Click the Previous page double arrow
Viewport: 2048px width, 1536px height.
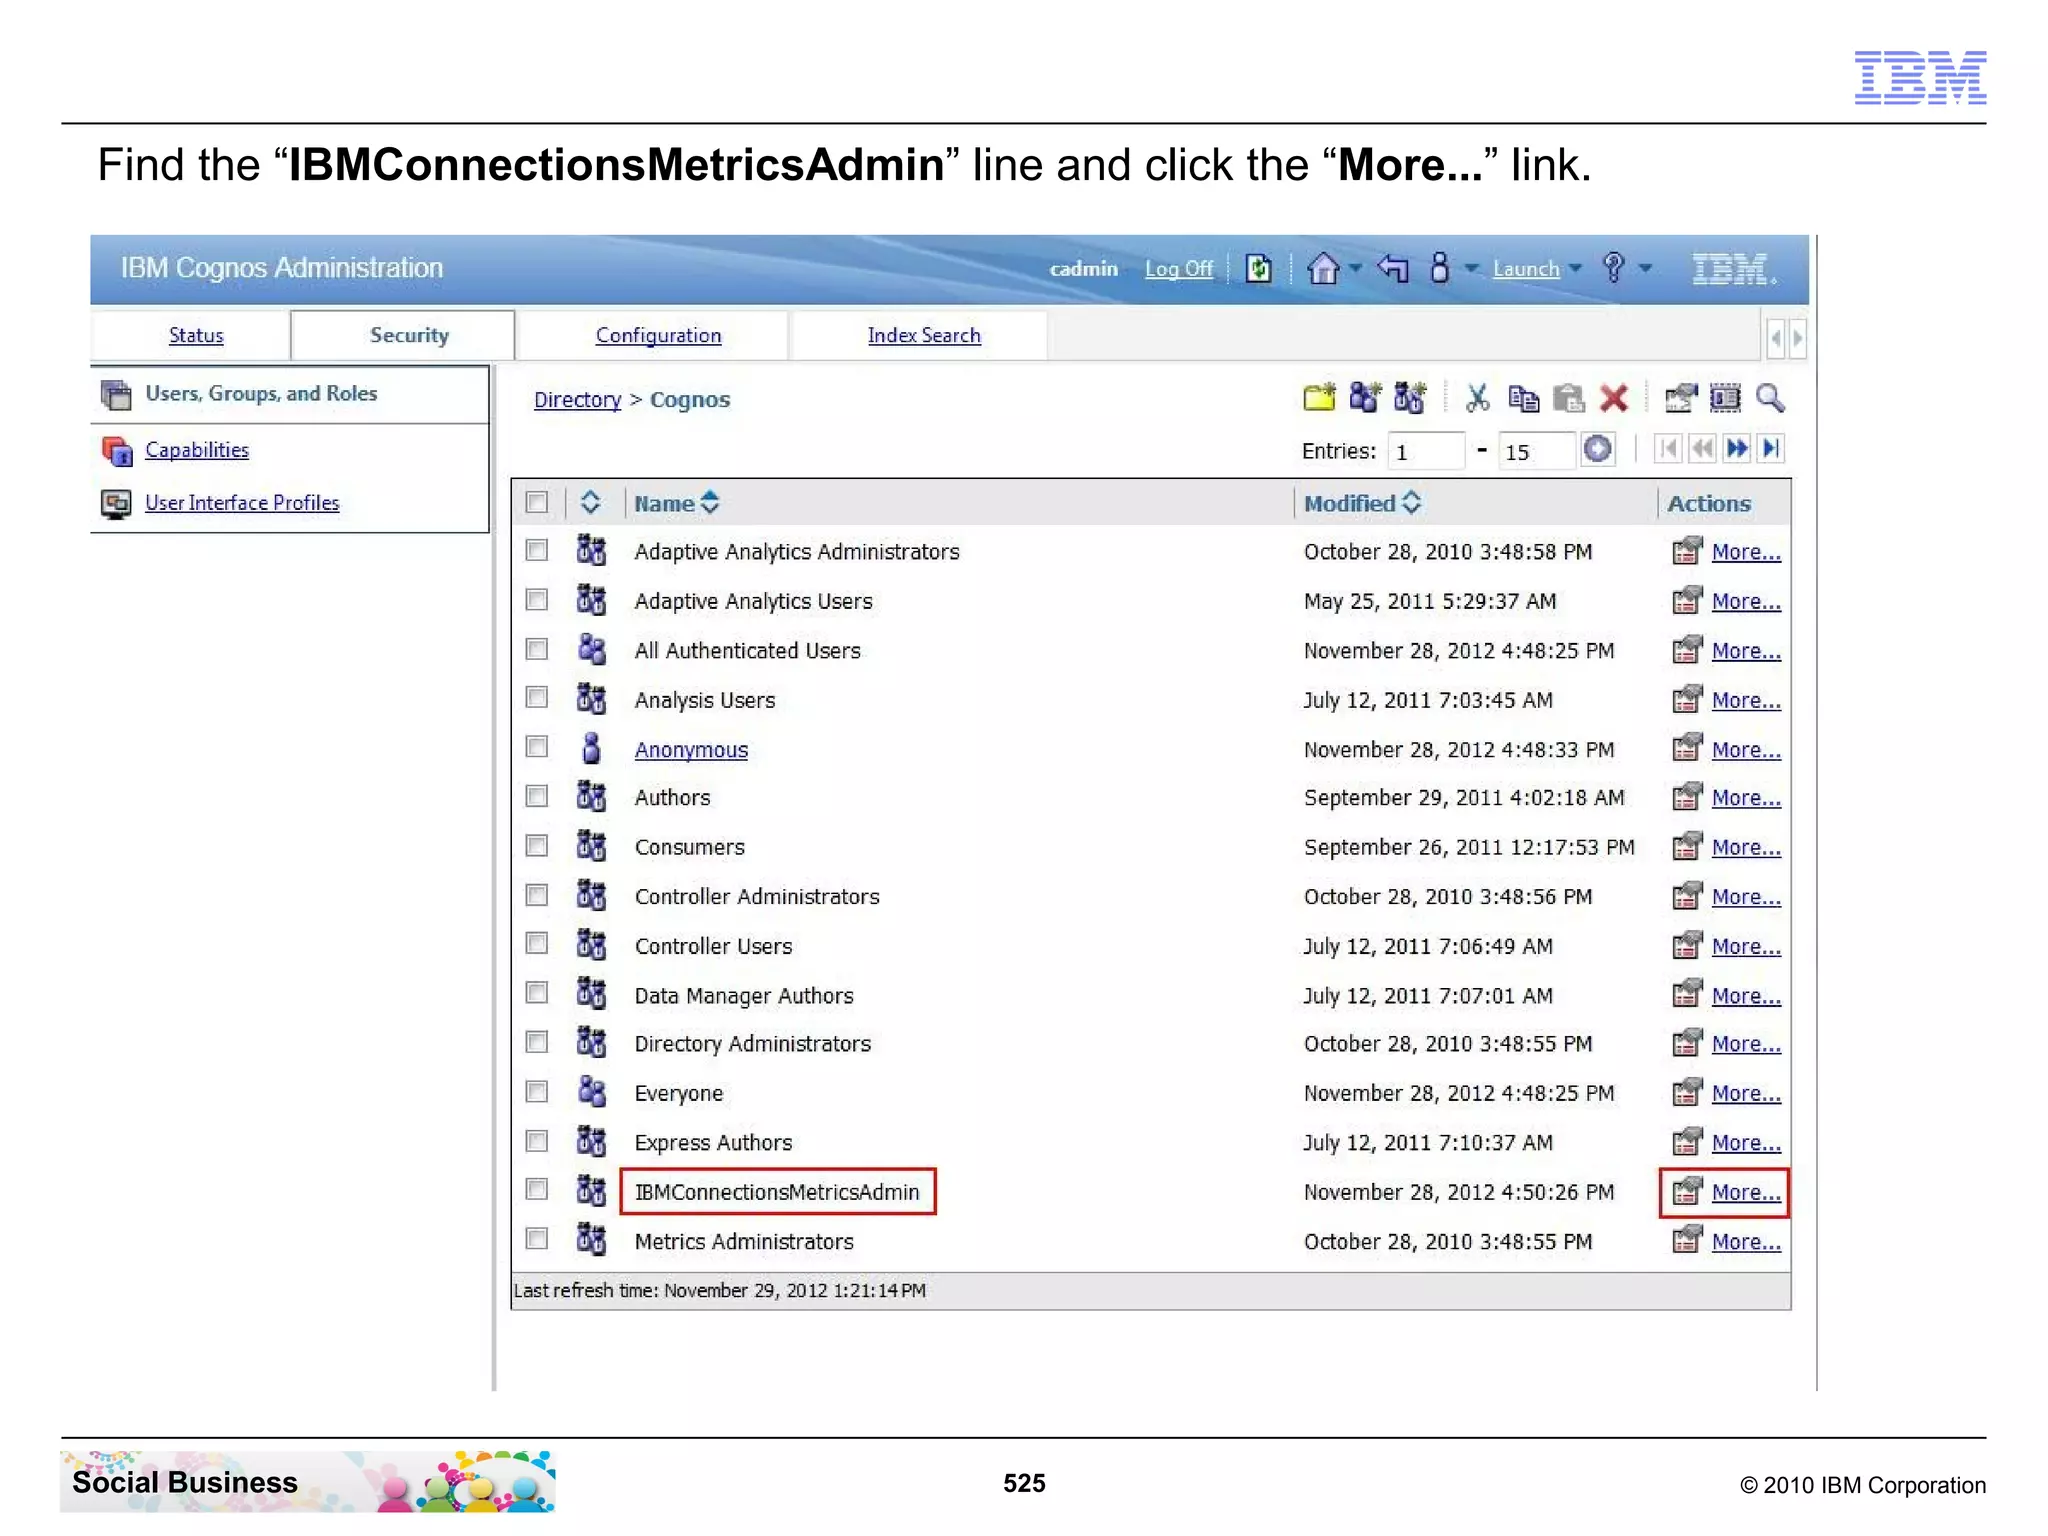(1702, 448)
